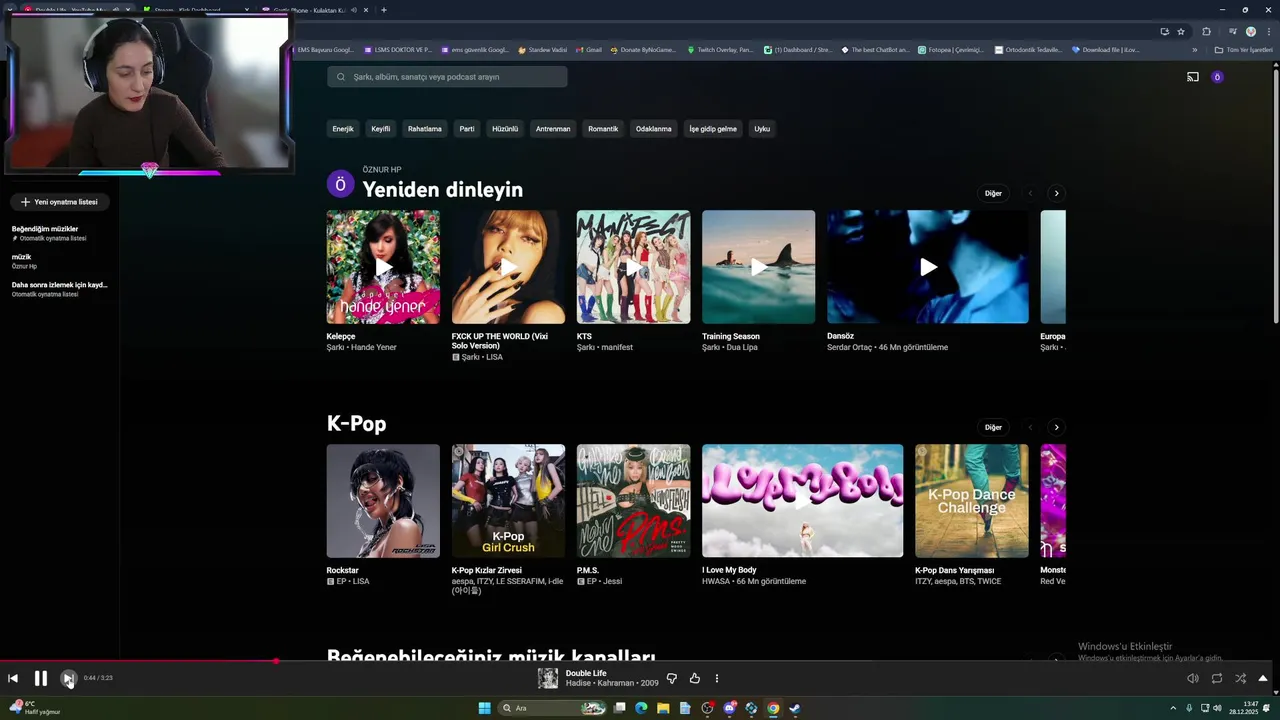Open the Fotopea bookmark

coord(950,49)
